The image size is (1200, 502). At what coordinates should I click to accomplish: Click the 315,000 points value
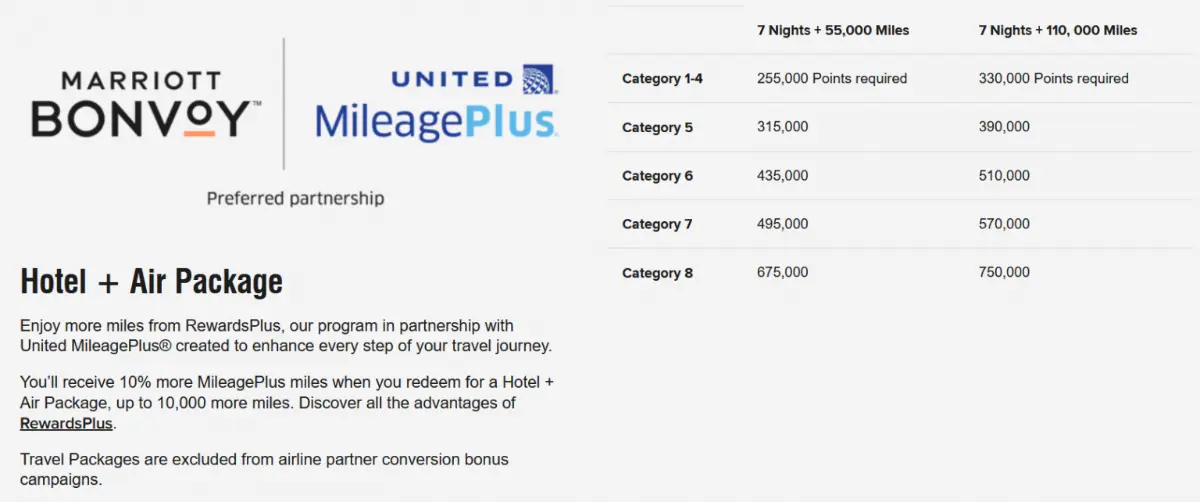(783, 127)
